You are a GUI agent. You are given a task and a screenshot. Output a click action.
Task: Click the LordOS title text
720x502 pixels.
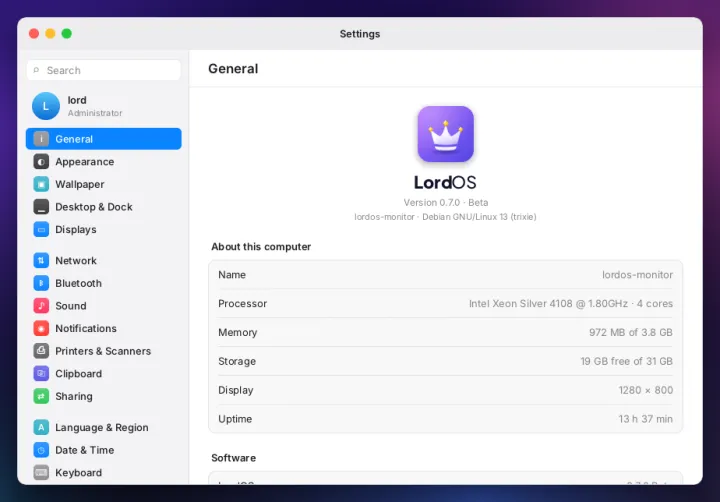[445, 182]
